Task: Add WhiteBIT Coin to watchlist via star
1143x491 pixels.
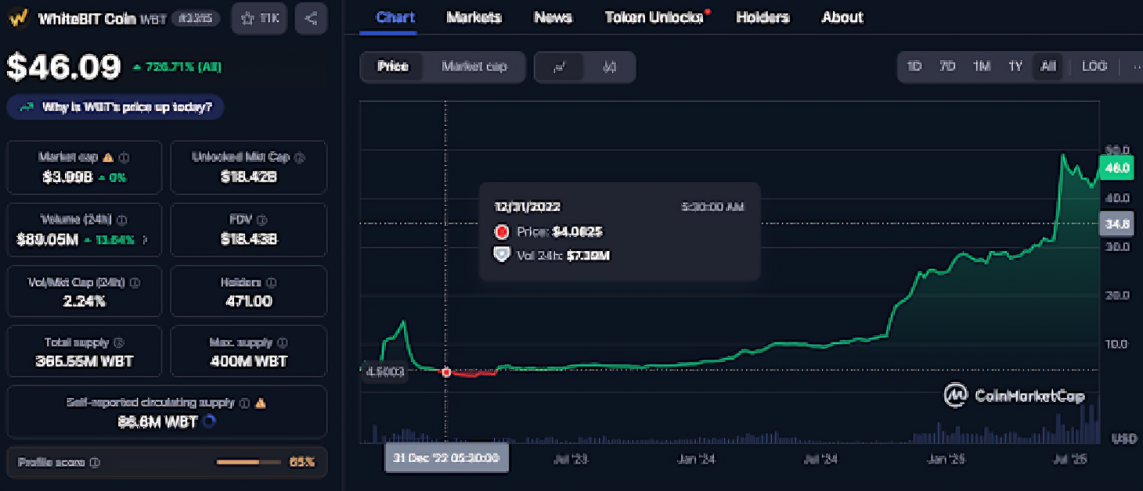Action: tap(259, 18)
